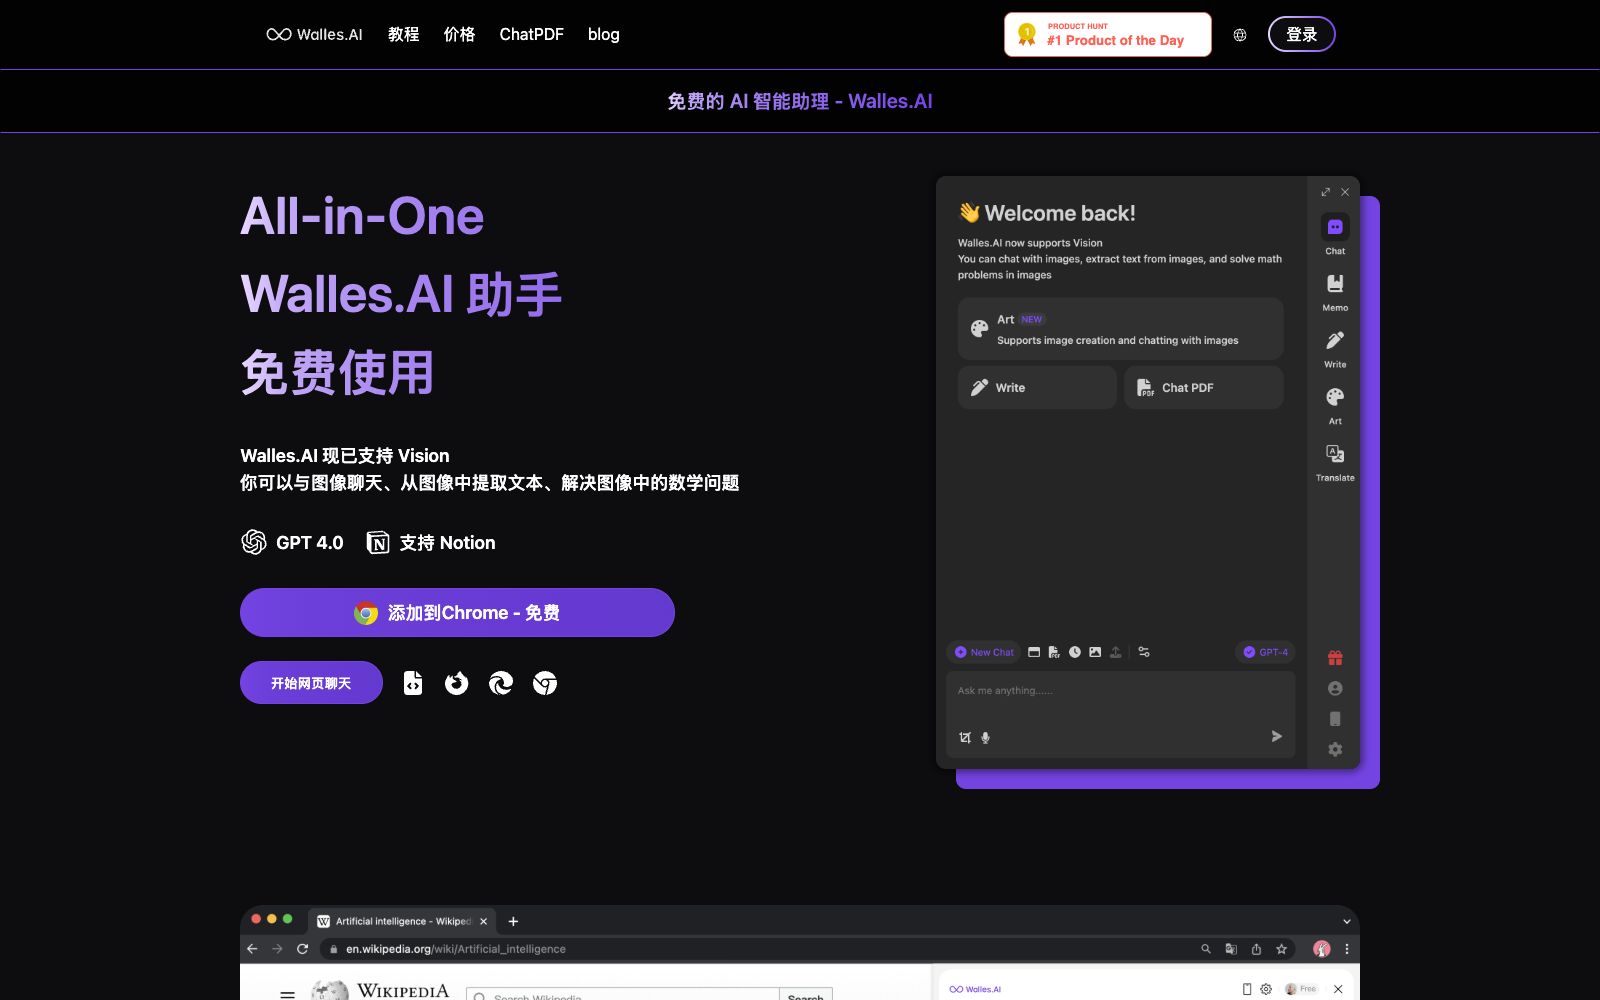This screenshot has width=1600, height=1000.
Task: Click the tab list chevron in demo browser
Action: (x=1346, y=921)
